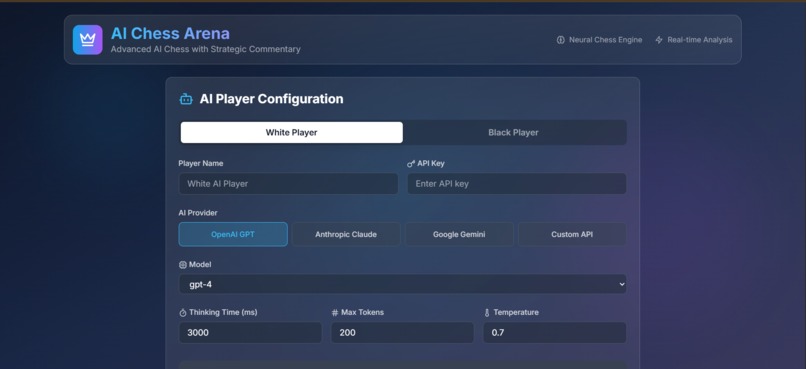Open the Model dropdown showing gpt-4

402,284
